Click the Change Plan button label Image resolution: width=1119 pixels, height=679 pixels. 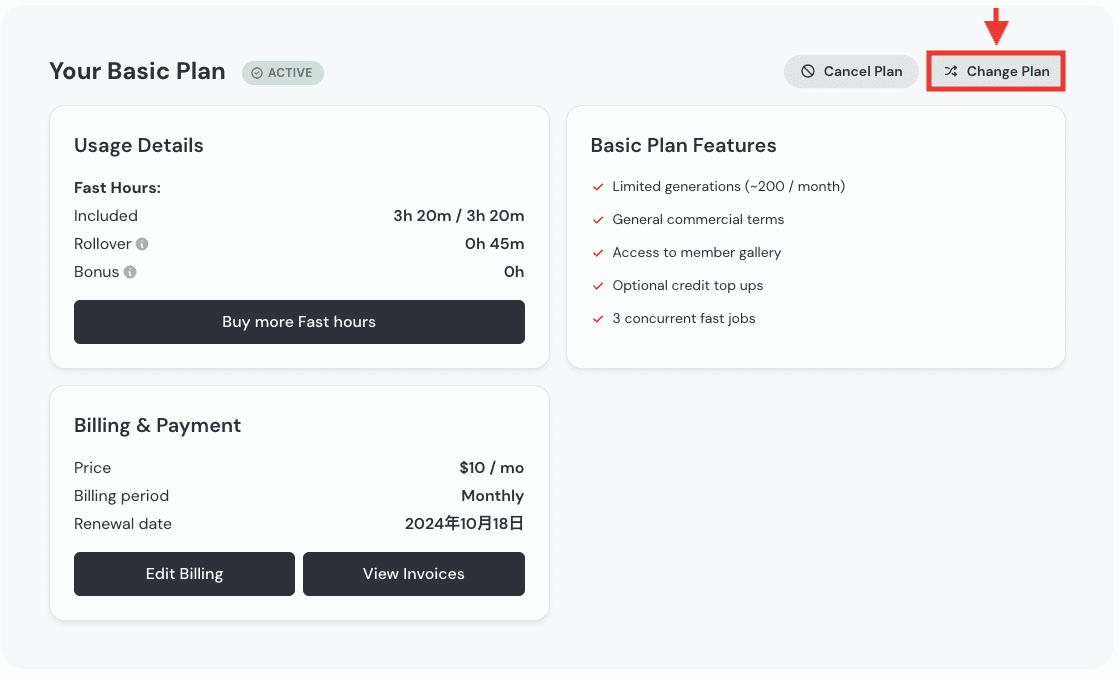tap(1008, 72)
